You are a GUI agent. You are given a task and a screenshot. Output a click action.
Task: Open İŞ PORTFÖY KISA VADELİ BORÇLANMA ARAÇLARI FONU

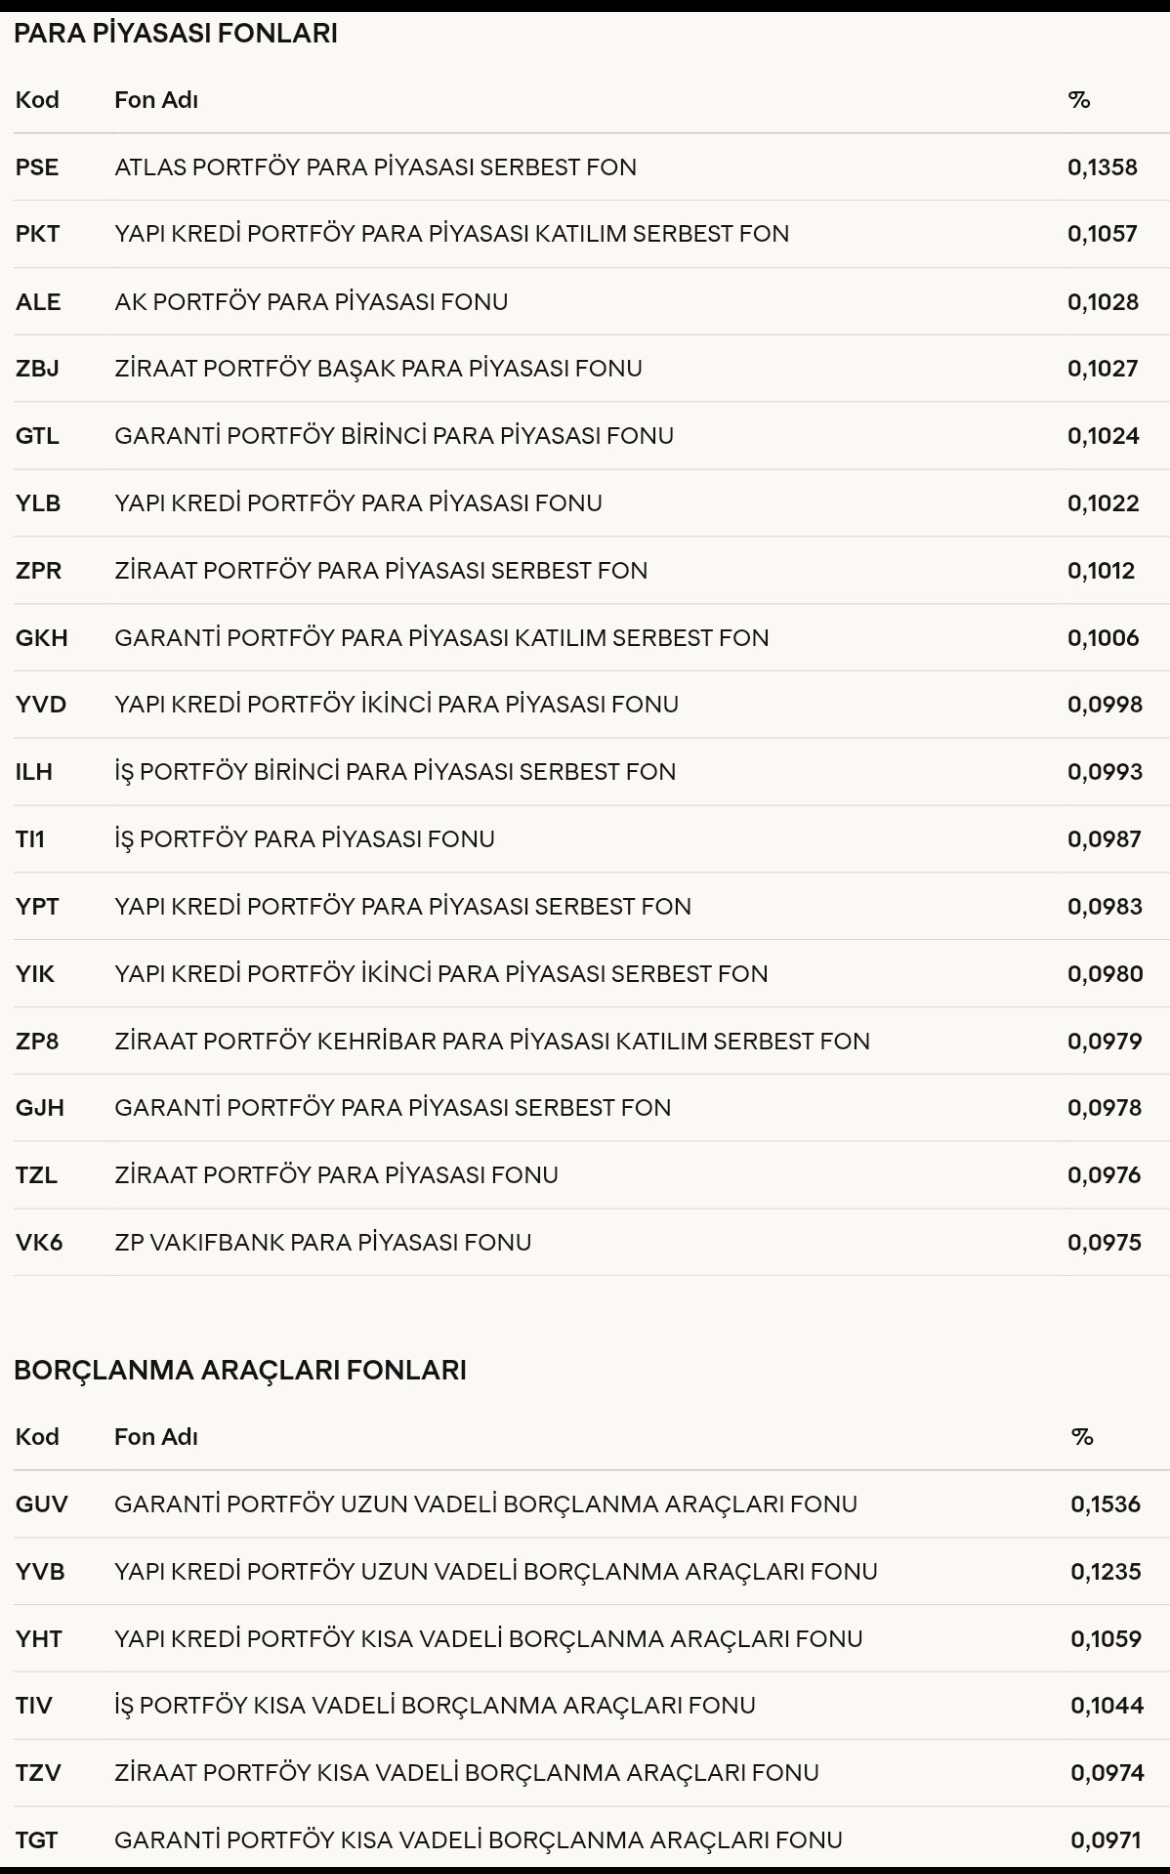pyautogui.click(x=435, y=1705)
